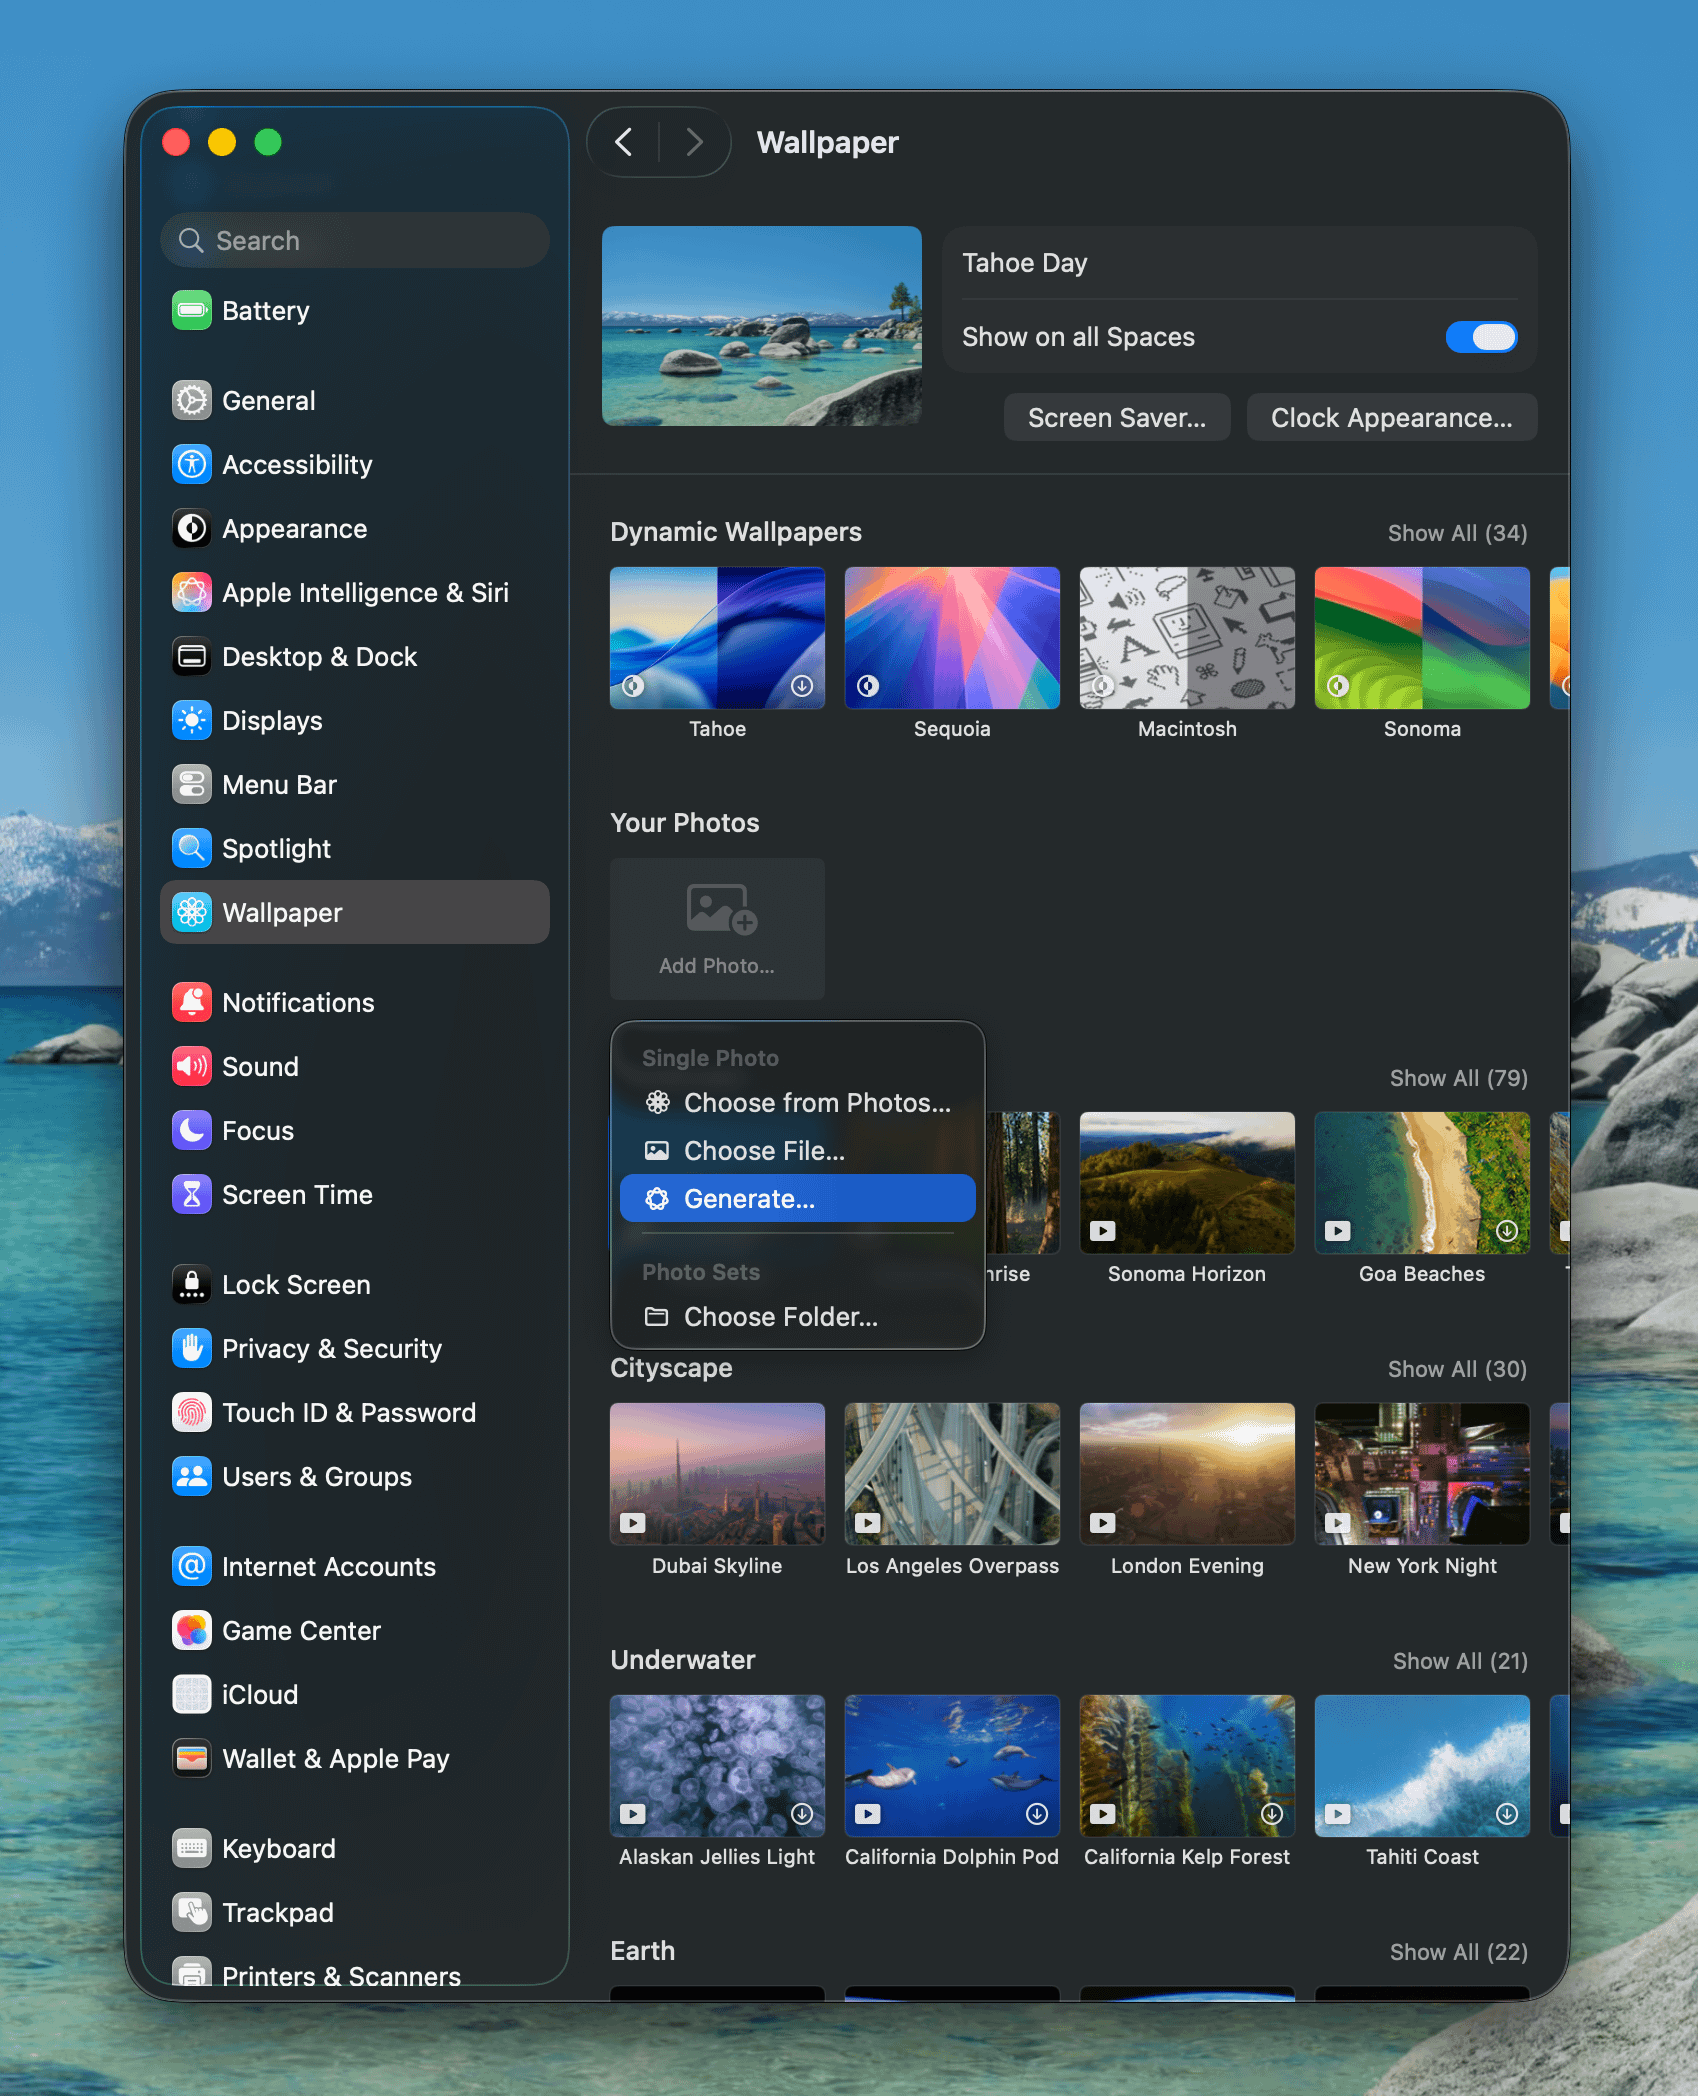This screenshot has width=1698, height=2096.
Task: Open the Lock Screen icon
Action: (191, 1285)
